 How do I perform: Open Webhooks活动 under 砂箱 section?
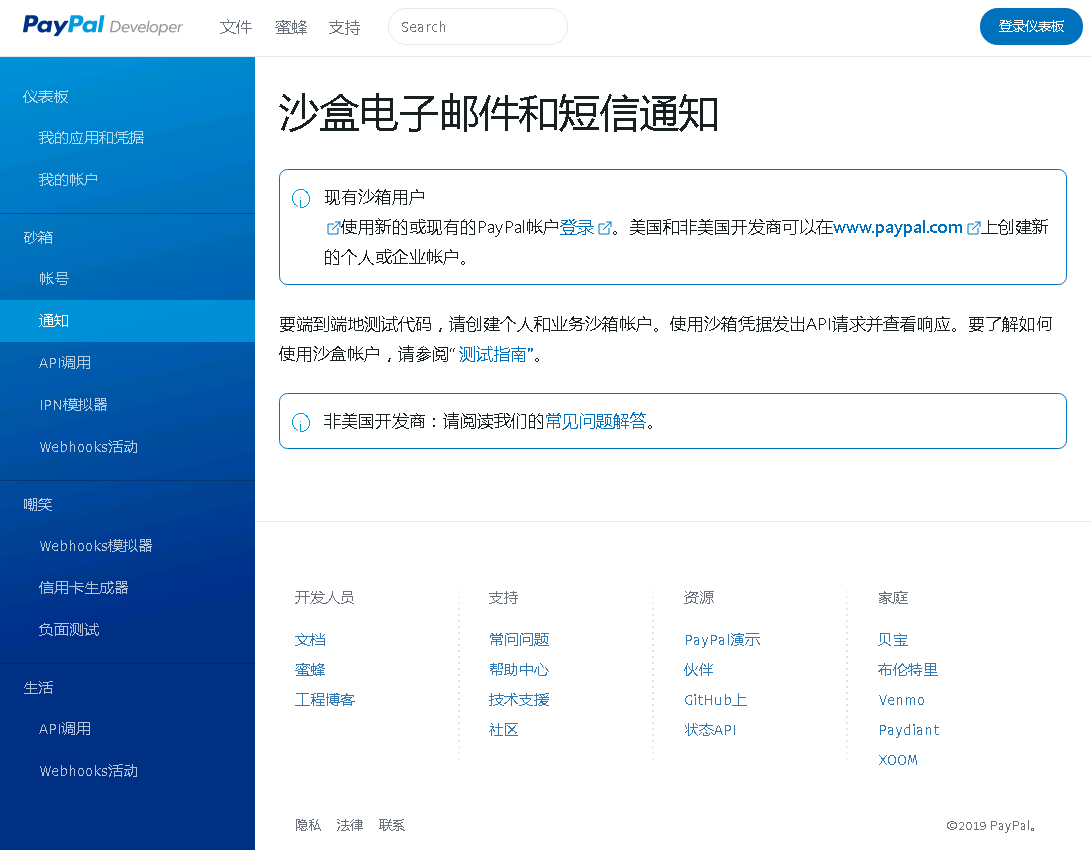click(x=88, y=447)
